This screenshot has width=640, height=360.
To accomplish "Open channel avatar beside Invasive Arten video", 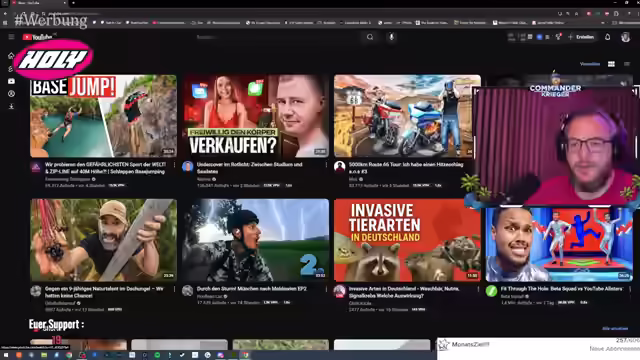I will tap(340, 291).
